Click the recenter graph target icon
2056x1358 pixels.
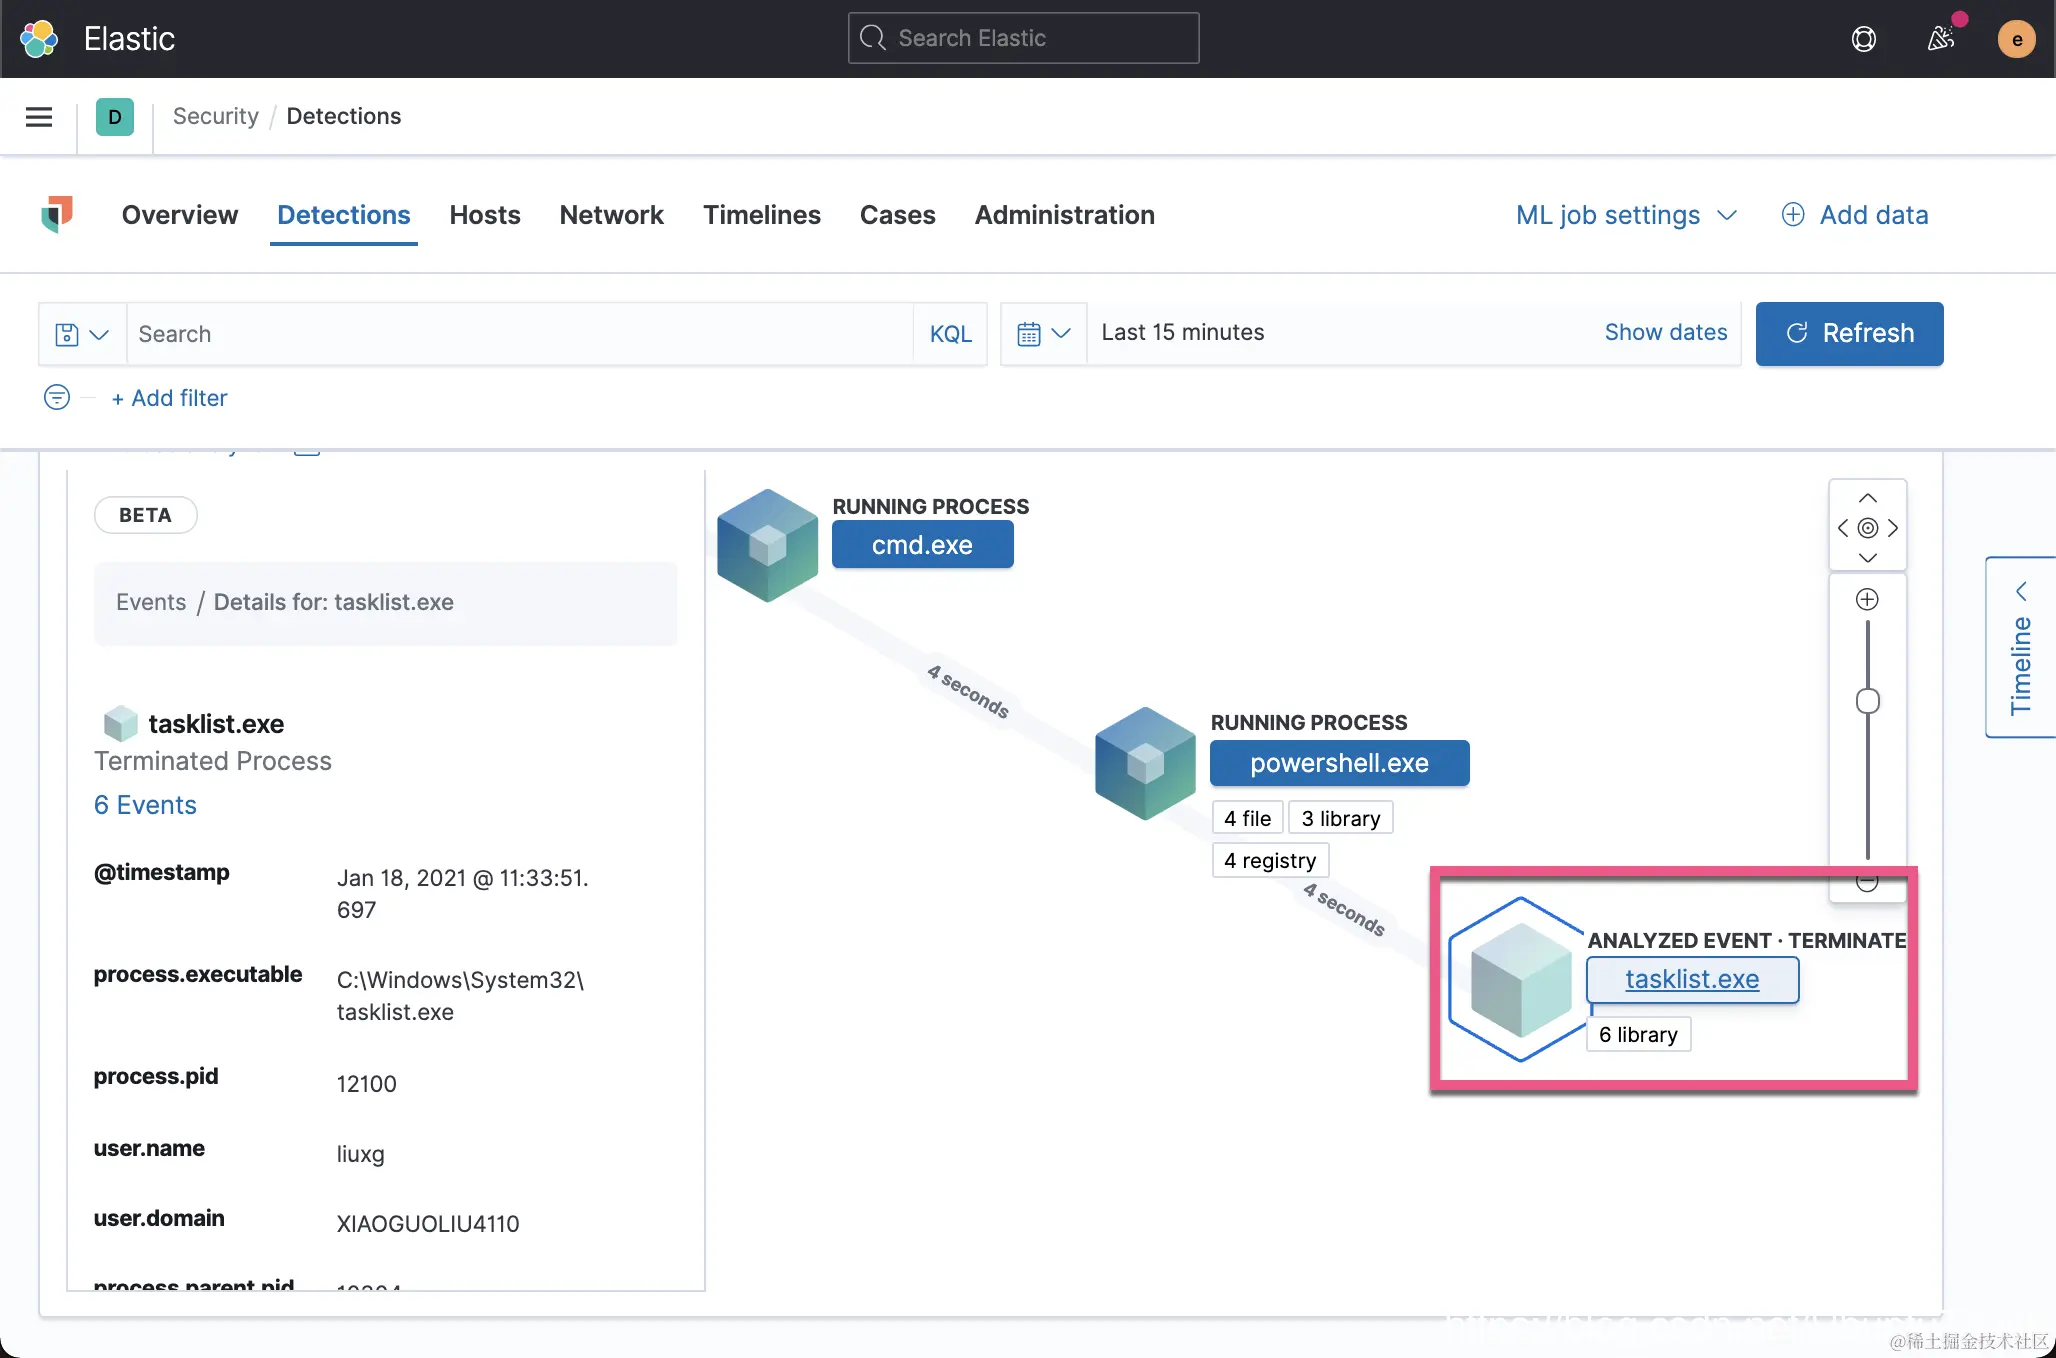pyautogui.click(x=1867, y=528)
